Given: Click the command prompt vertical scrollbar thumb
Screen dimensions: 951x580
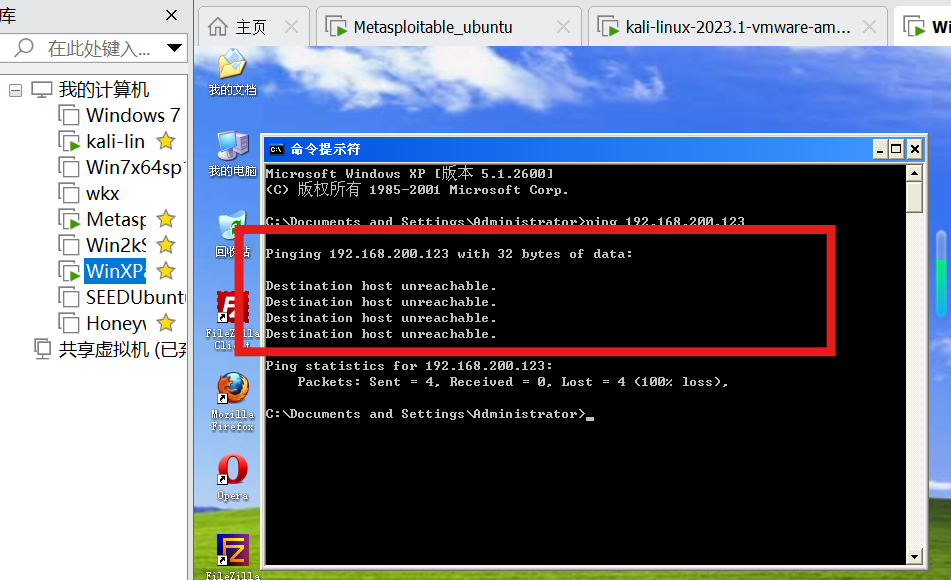Looking at the screenshot, I should (x=915, y=197).
